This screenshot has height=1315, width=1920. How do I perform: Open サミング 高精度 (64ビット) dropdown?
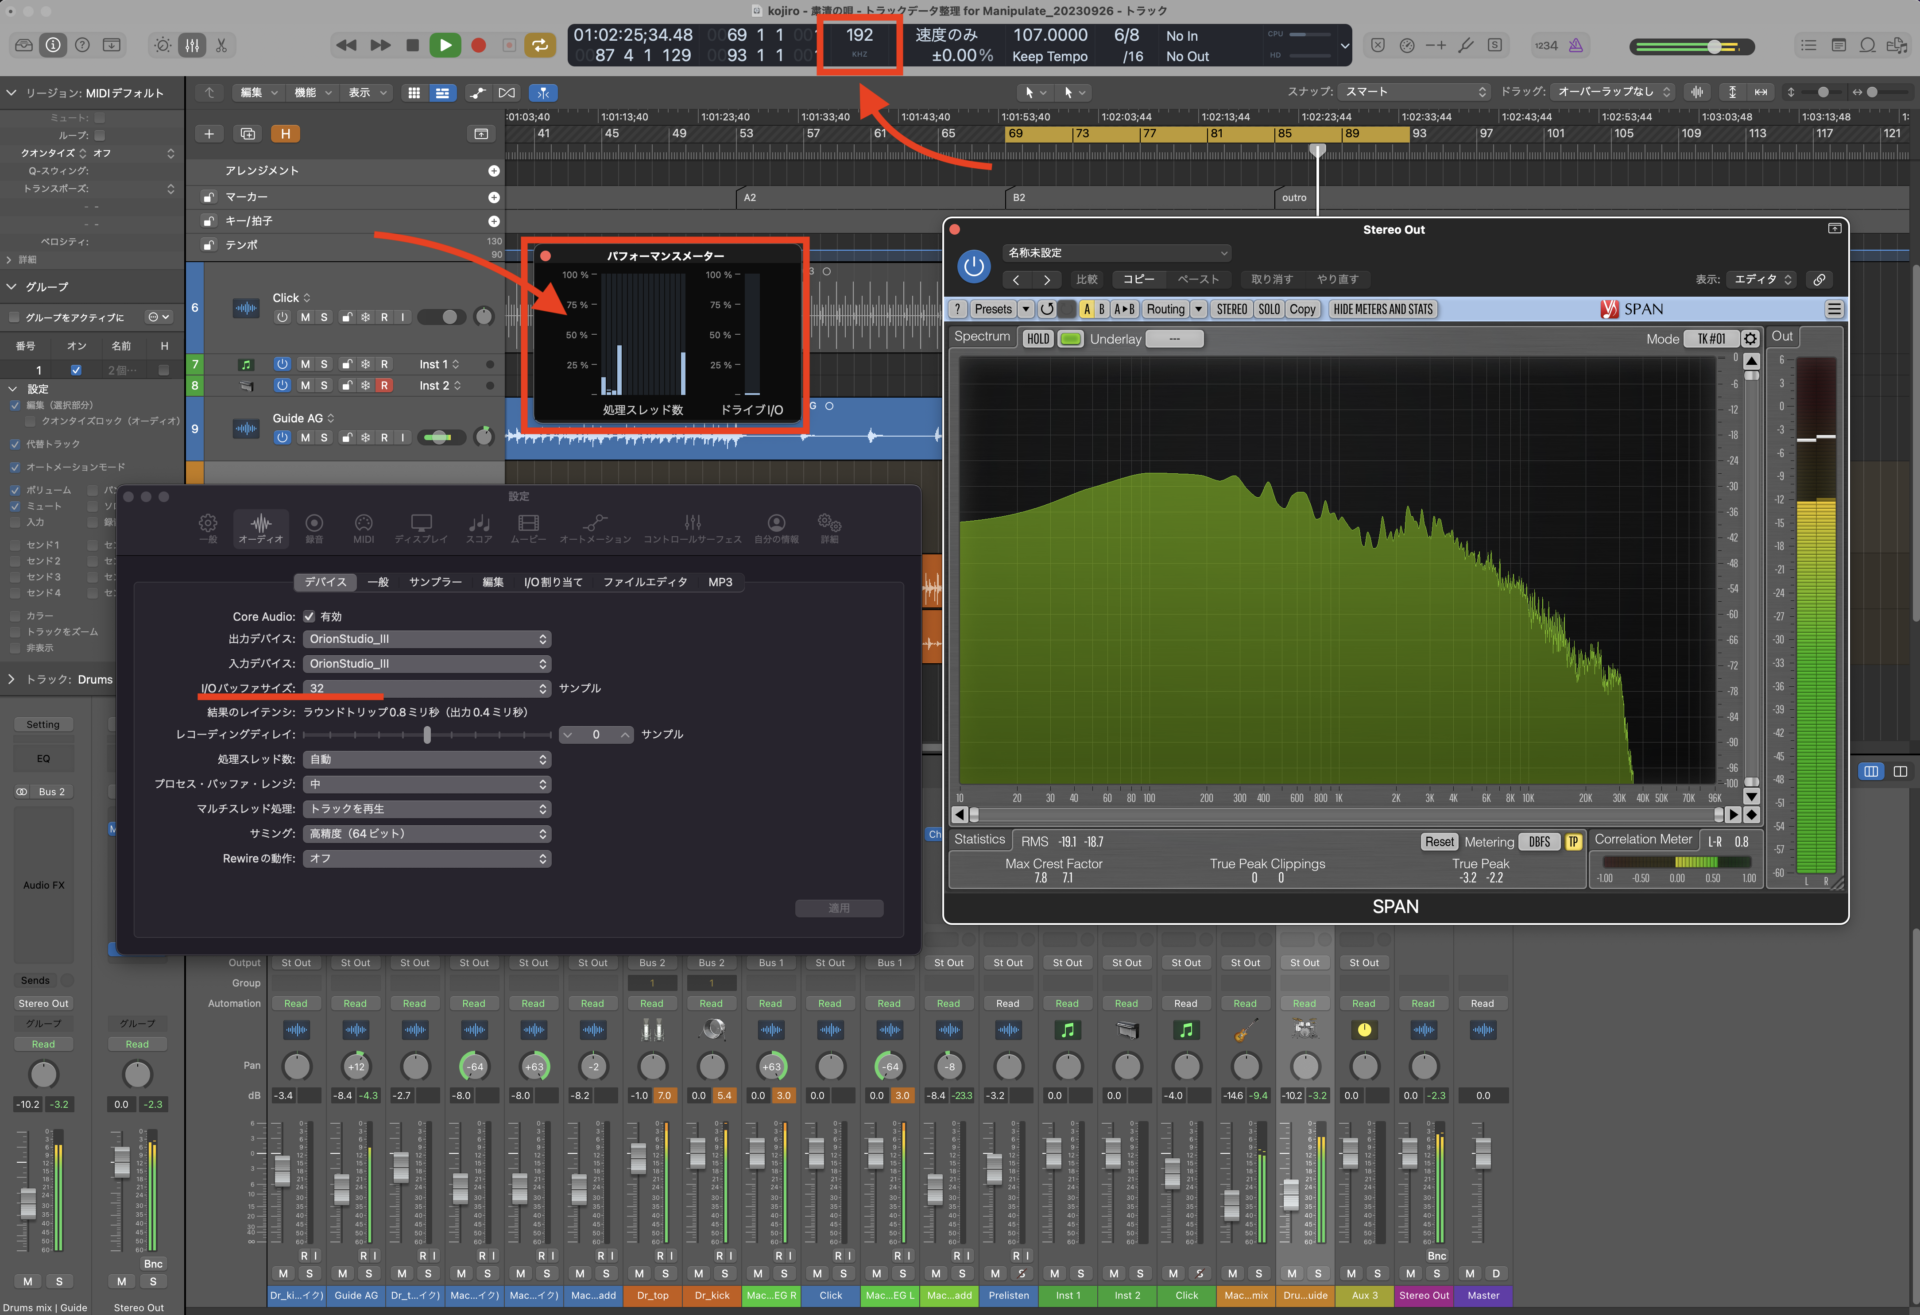click(x=427, y=833)
